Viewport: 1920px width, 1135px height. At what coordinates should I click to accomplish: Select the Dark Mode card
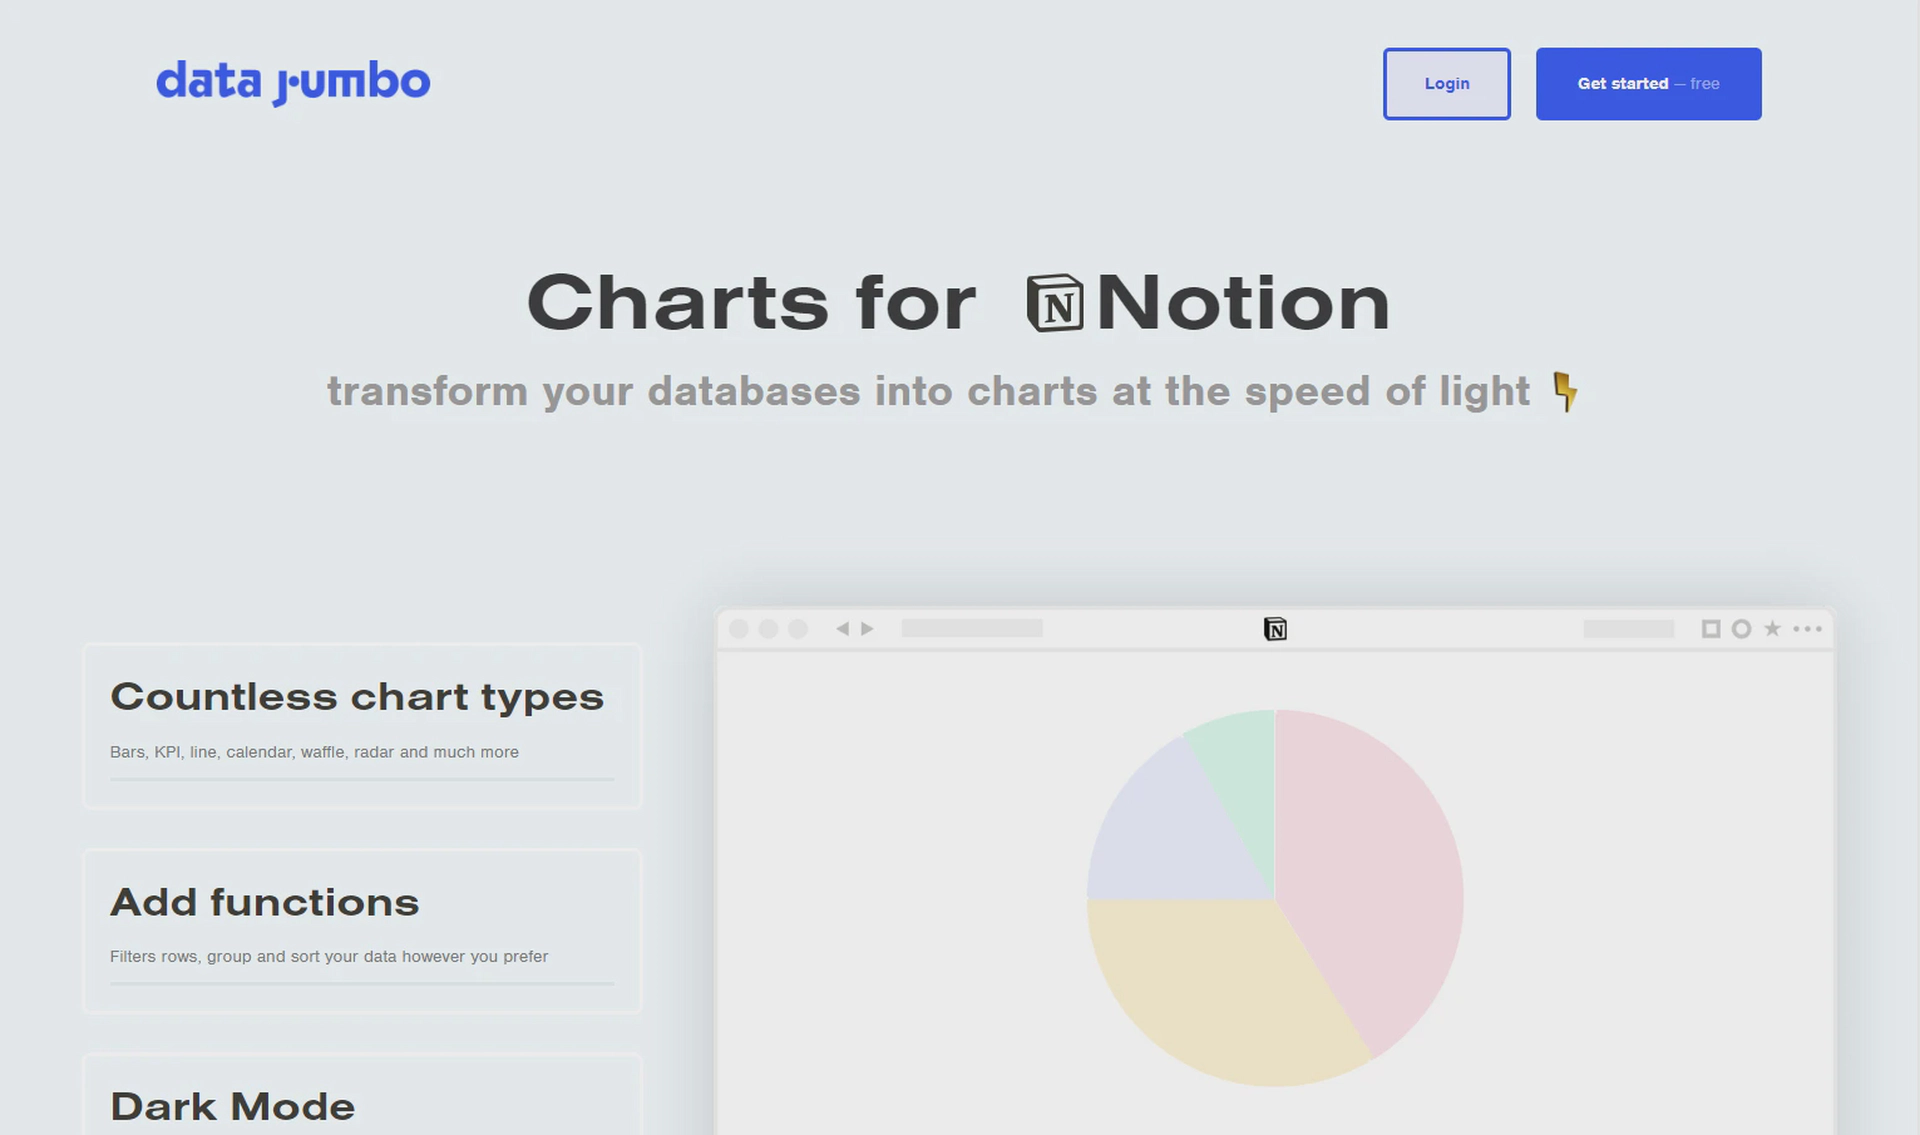362,1094
